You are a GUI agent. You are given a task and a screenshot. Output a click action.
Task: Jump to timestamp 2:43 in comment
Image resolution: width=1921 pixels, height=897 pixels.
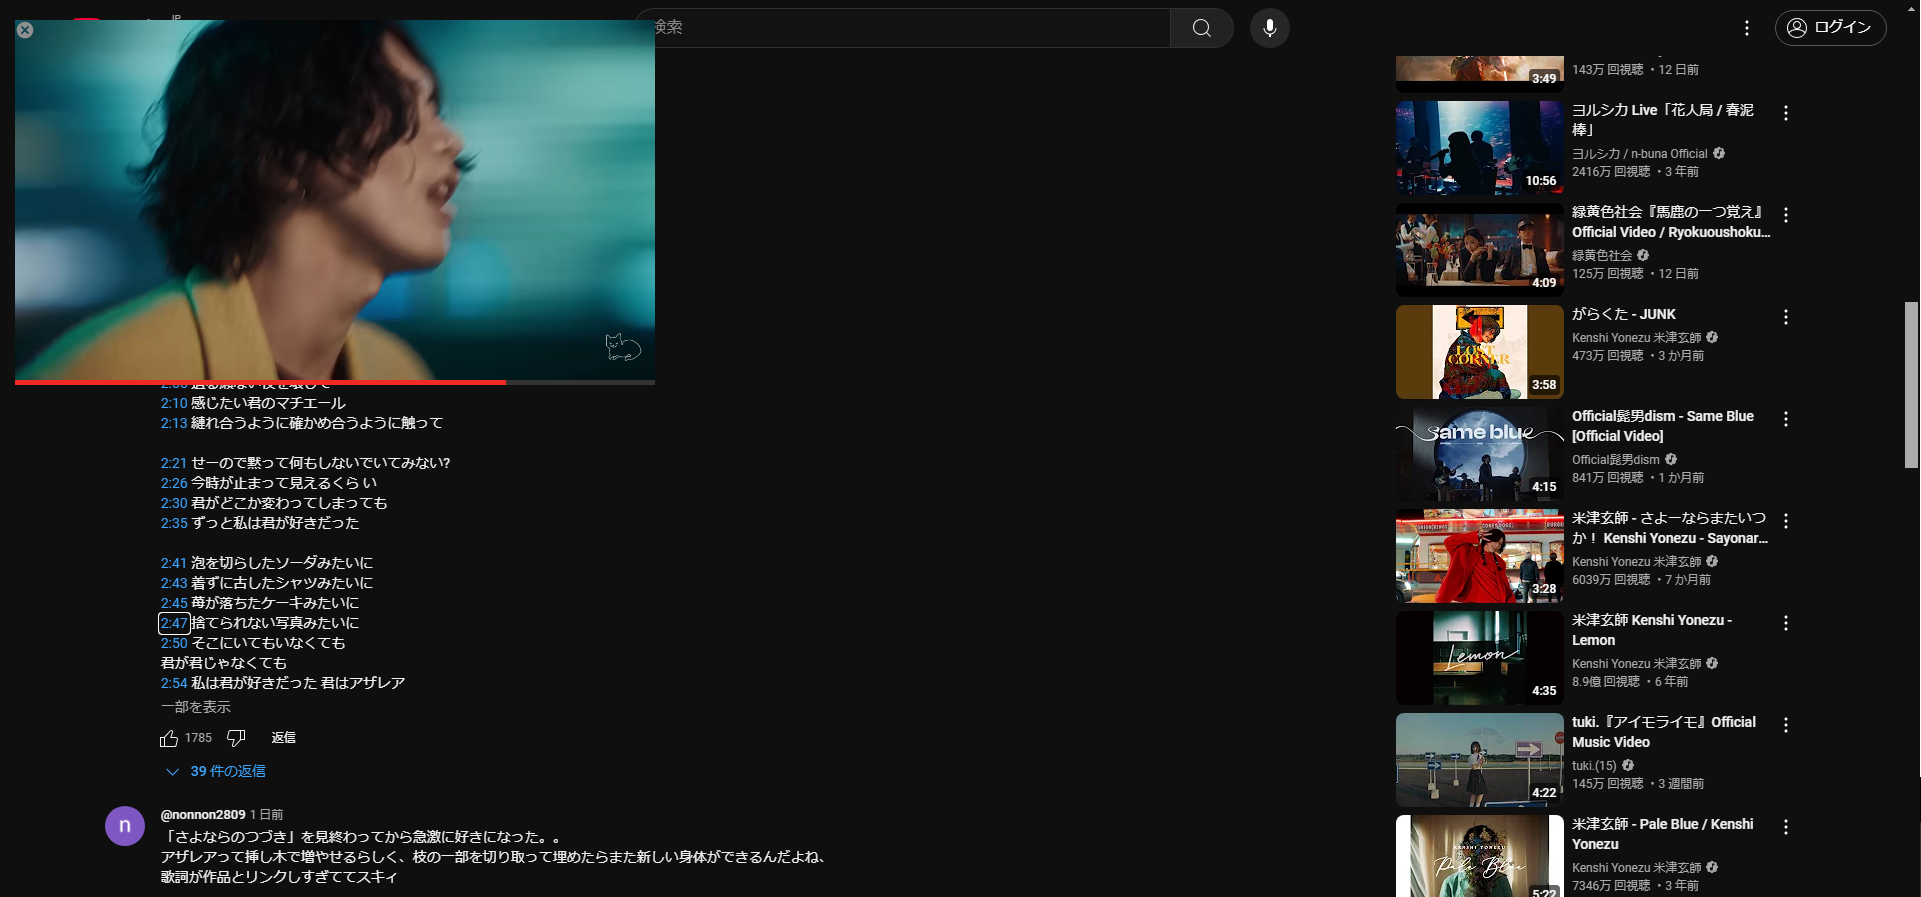(x=174, y=583)
